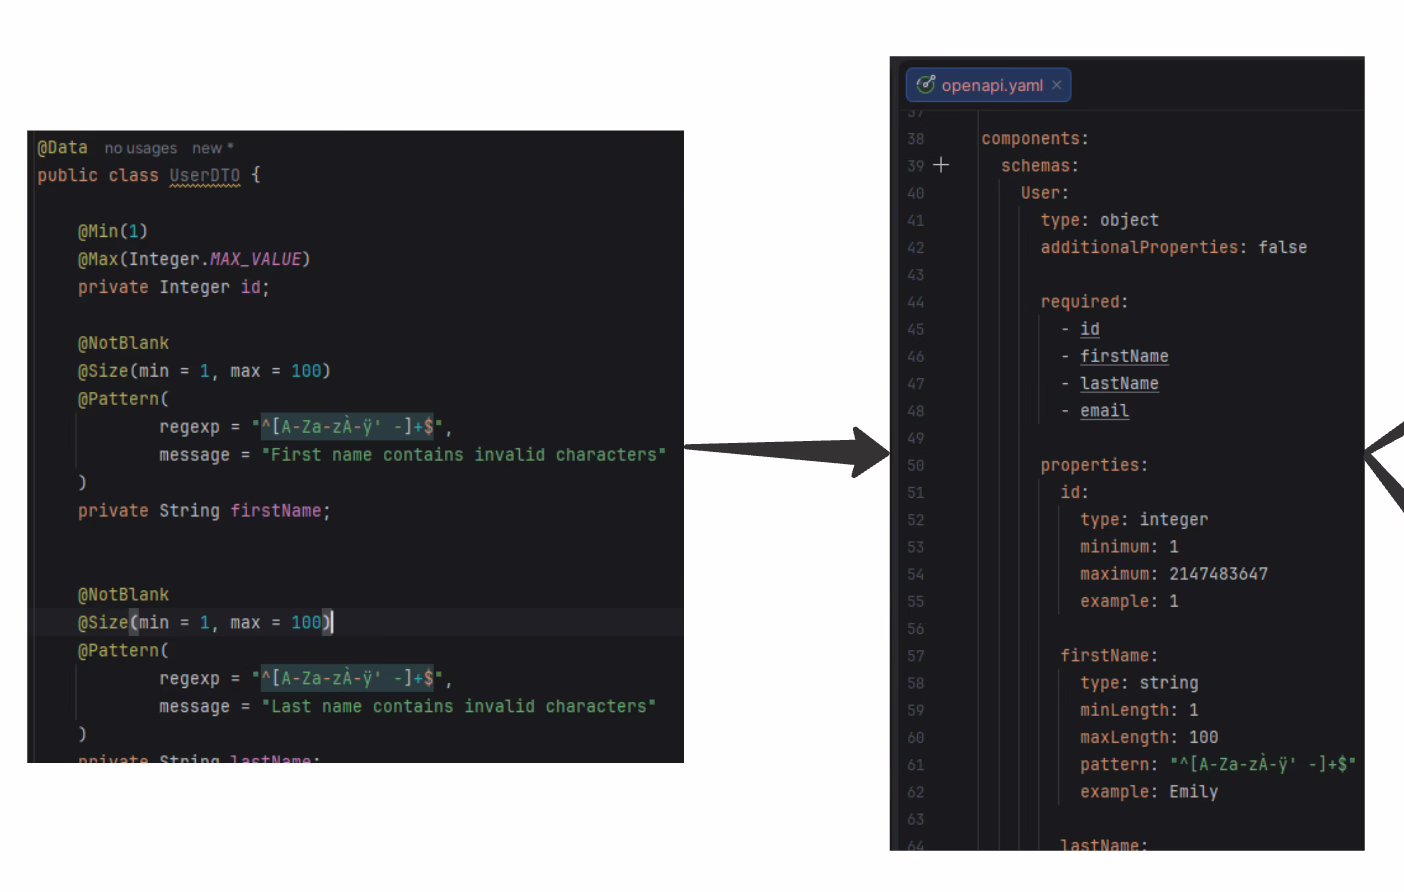Select the UserDTO class name
Screen dimensions: 1404x892
pyautogui.click(x=205, y=175)
